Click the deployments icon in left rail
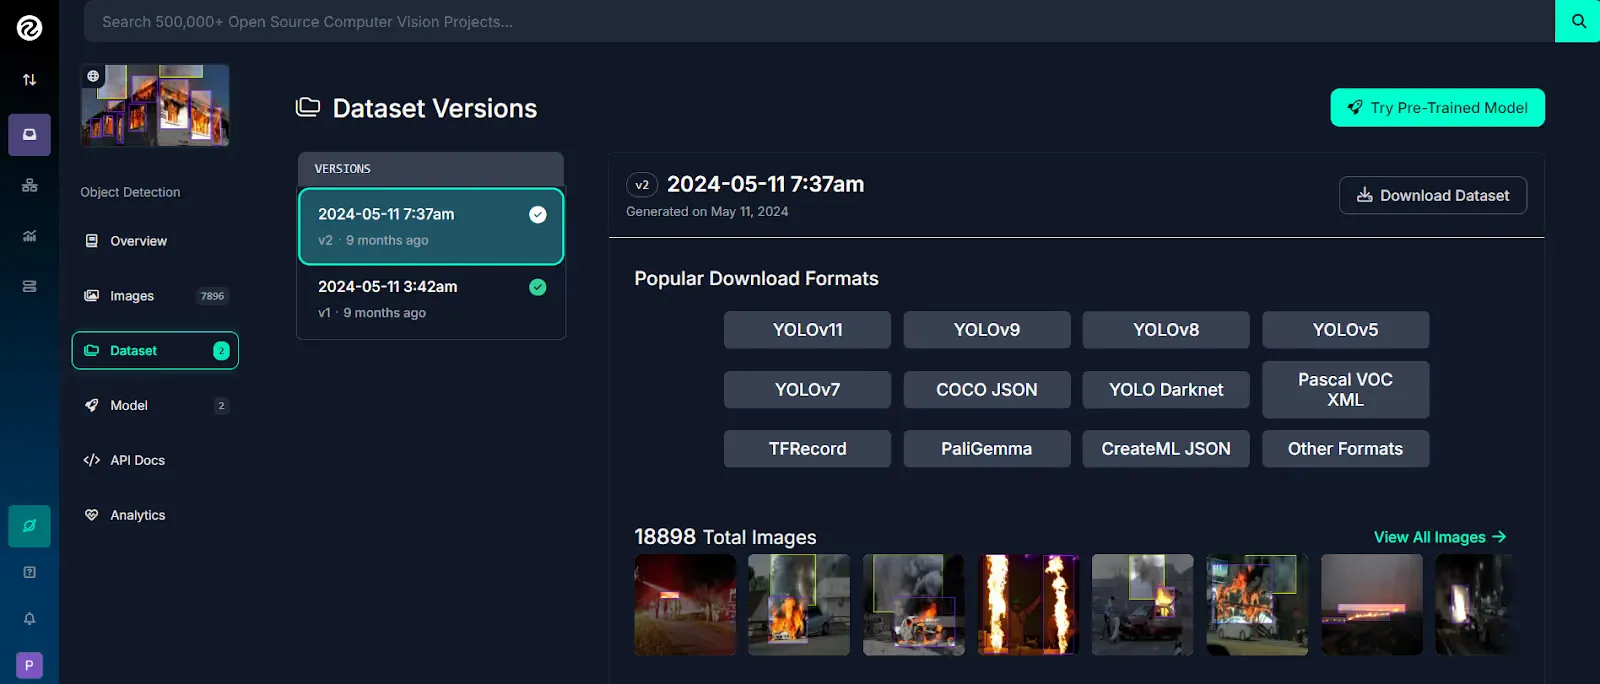This screenshot has height=684, width=1600. tap(29, 286)
